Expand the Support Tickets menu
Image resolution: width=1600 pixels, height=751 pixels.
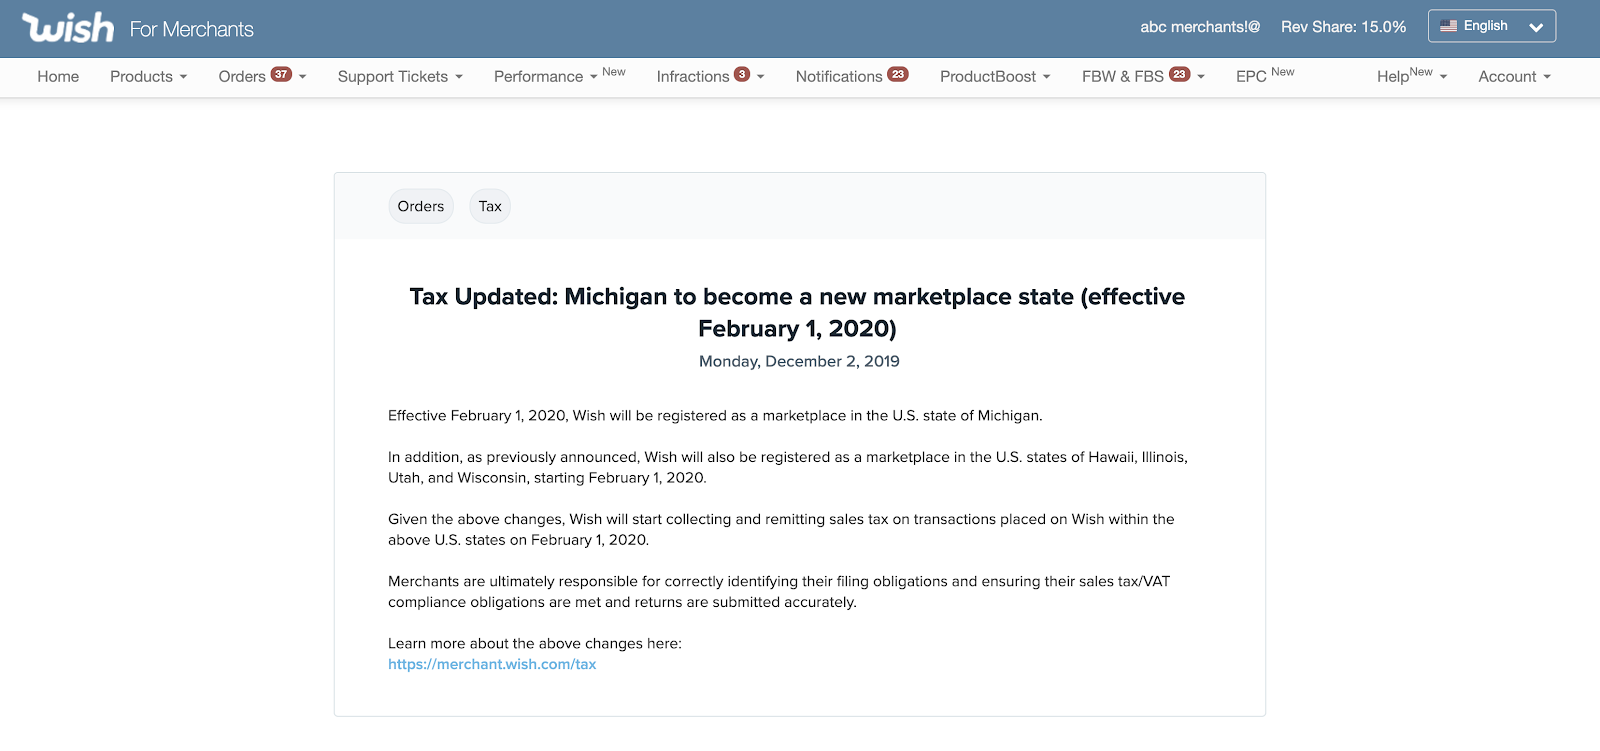(x=400, y=77)
